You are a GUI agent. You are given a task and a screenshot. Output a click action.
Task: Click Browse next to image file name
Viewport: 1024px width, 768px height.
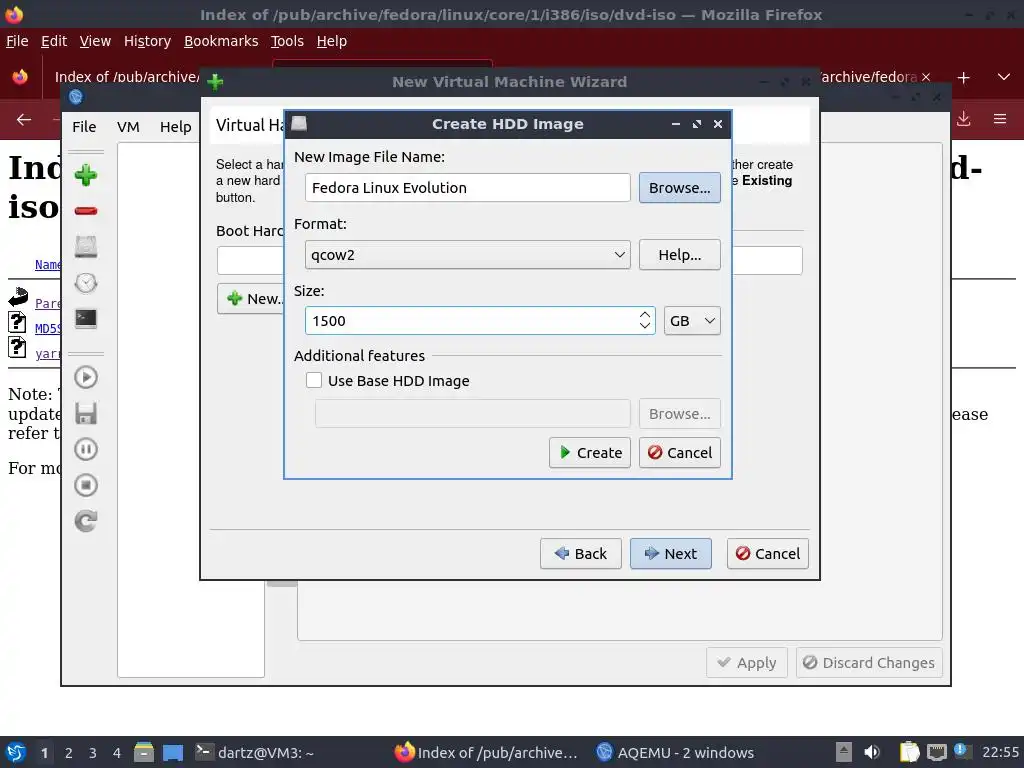coord(679,187)
